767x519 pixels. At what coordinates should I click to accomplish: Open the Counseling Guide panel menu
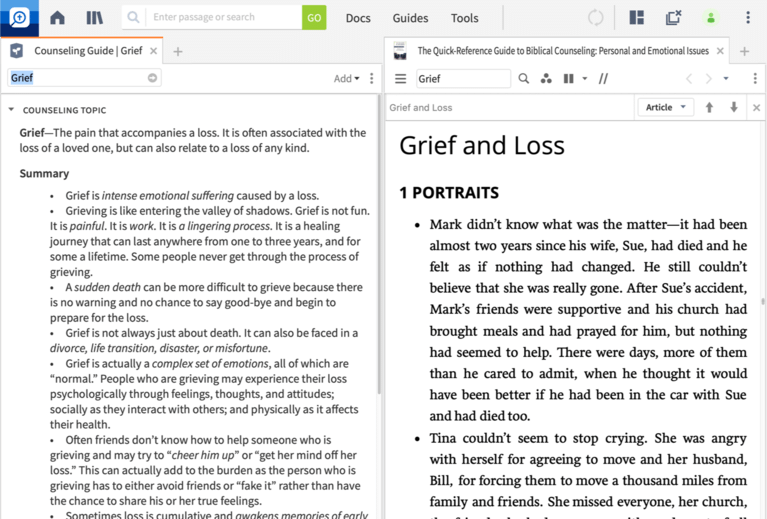click(x=372, y=78)
